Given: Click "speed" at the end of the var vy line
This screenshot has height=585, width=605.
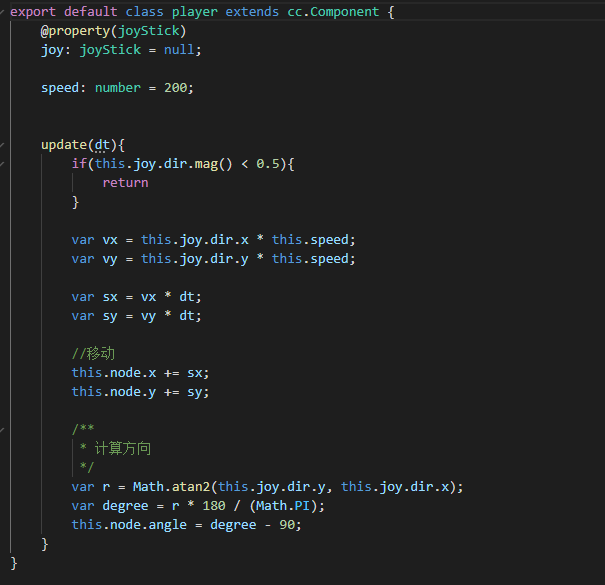Looking at the screenshot, I should [330, 259].
